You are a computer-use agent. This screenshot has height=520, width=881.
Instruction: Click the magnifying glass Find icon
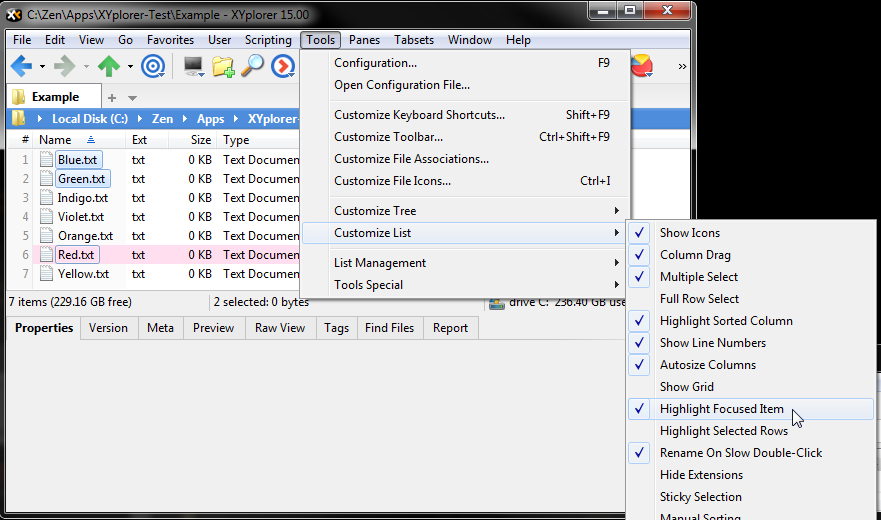253,67
